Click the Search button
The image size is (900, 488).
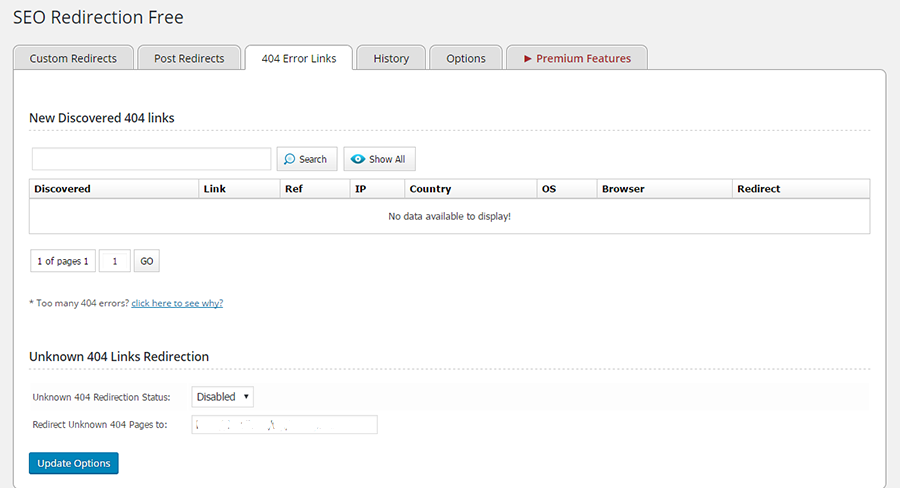click(x=307, y=159)
